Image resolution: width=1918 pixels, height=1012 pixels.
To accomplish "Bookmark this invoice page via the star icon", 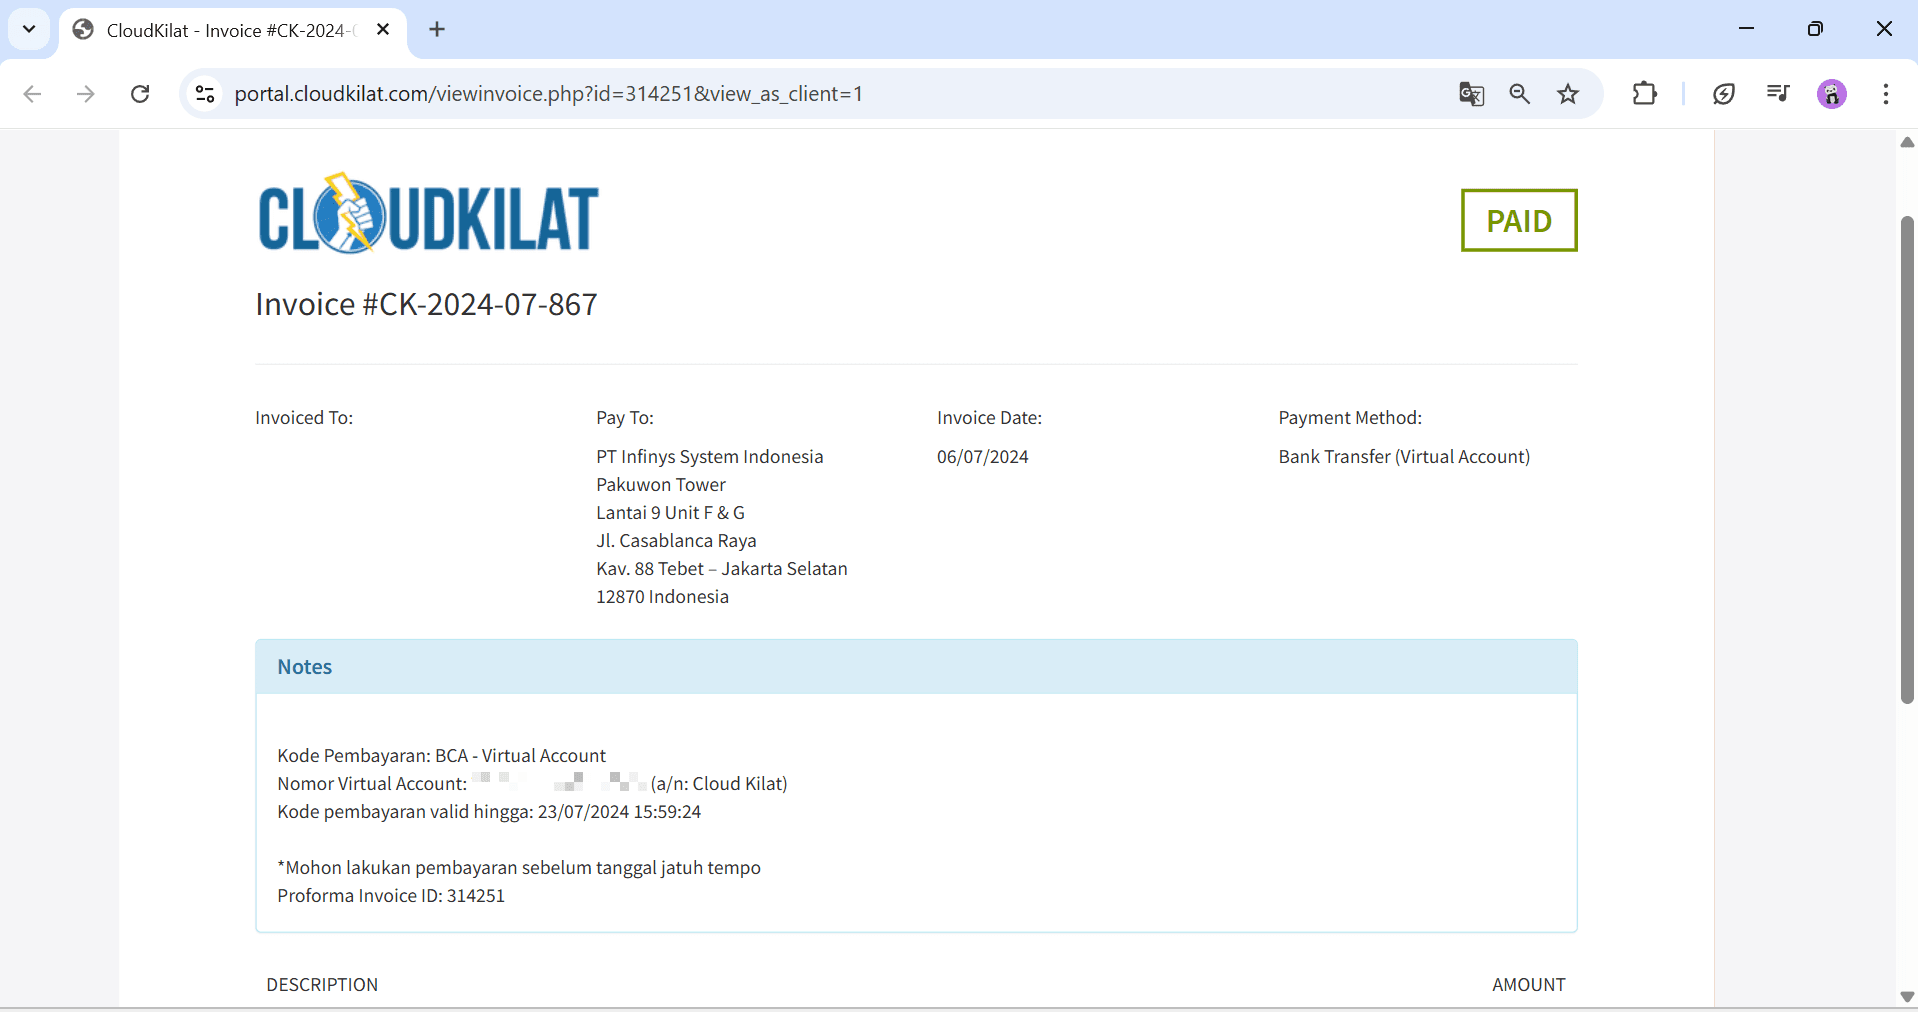I will (1568, 93).
